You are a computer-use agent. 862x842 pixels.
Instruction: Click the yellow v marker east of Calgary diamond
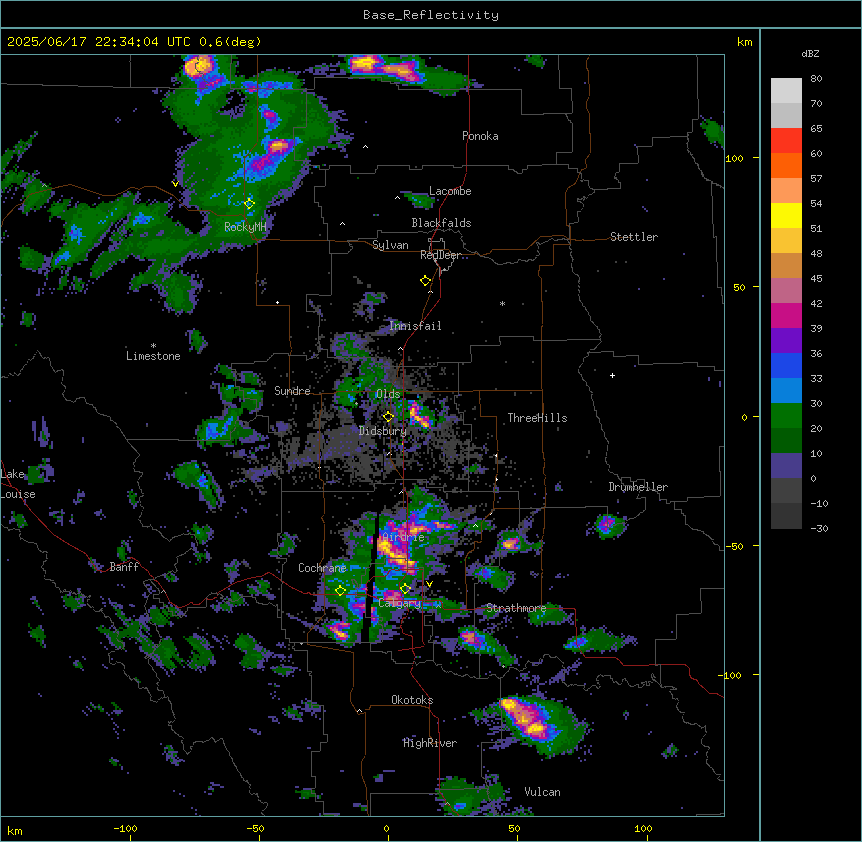point(429,584)
